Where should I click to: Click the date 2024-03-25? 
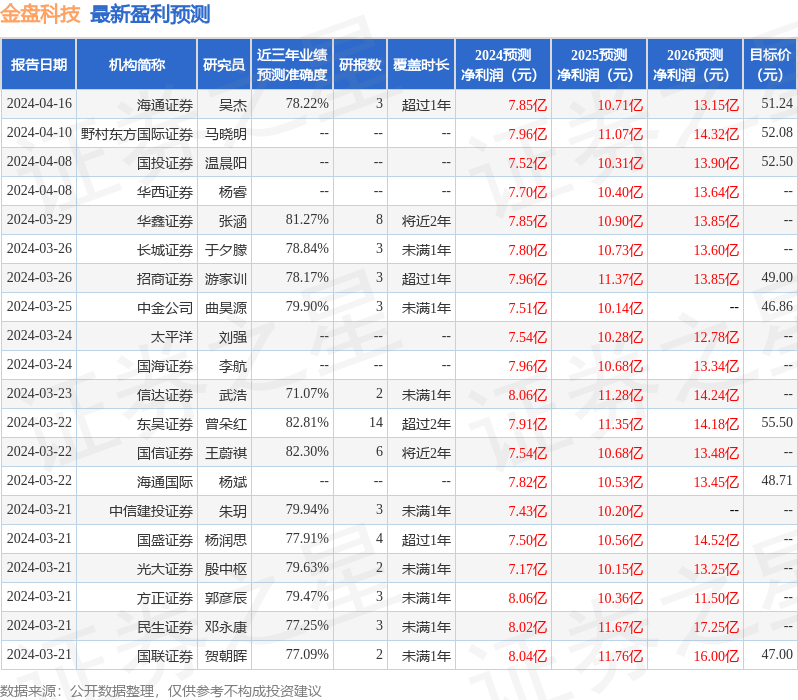[39, 306]
